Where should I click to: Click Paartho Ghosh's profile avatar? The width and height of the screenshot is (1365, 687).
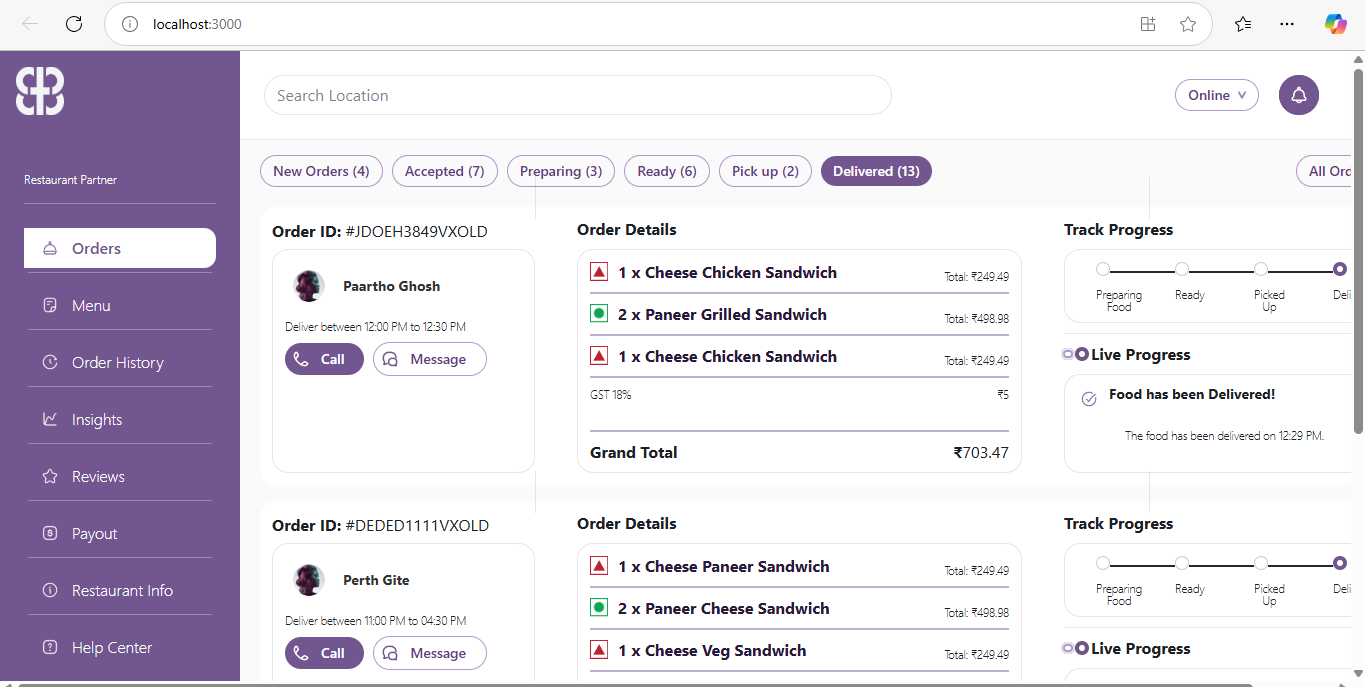pyautogui.click(x=309, y=286)
